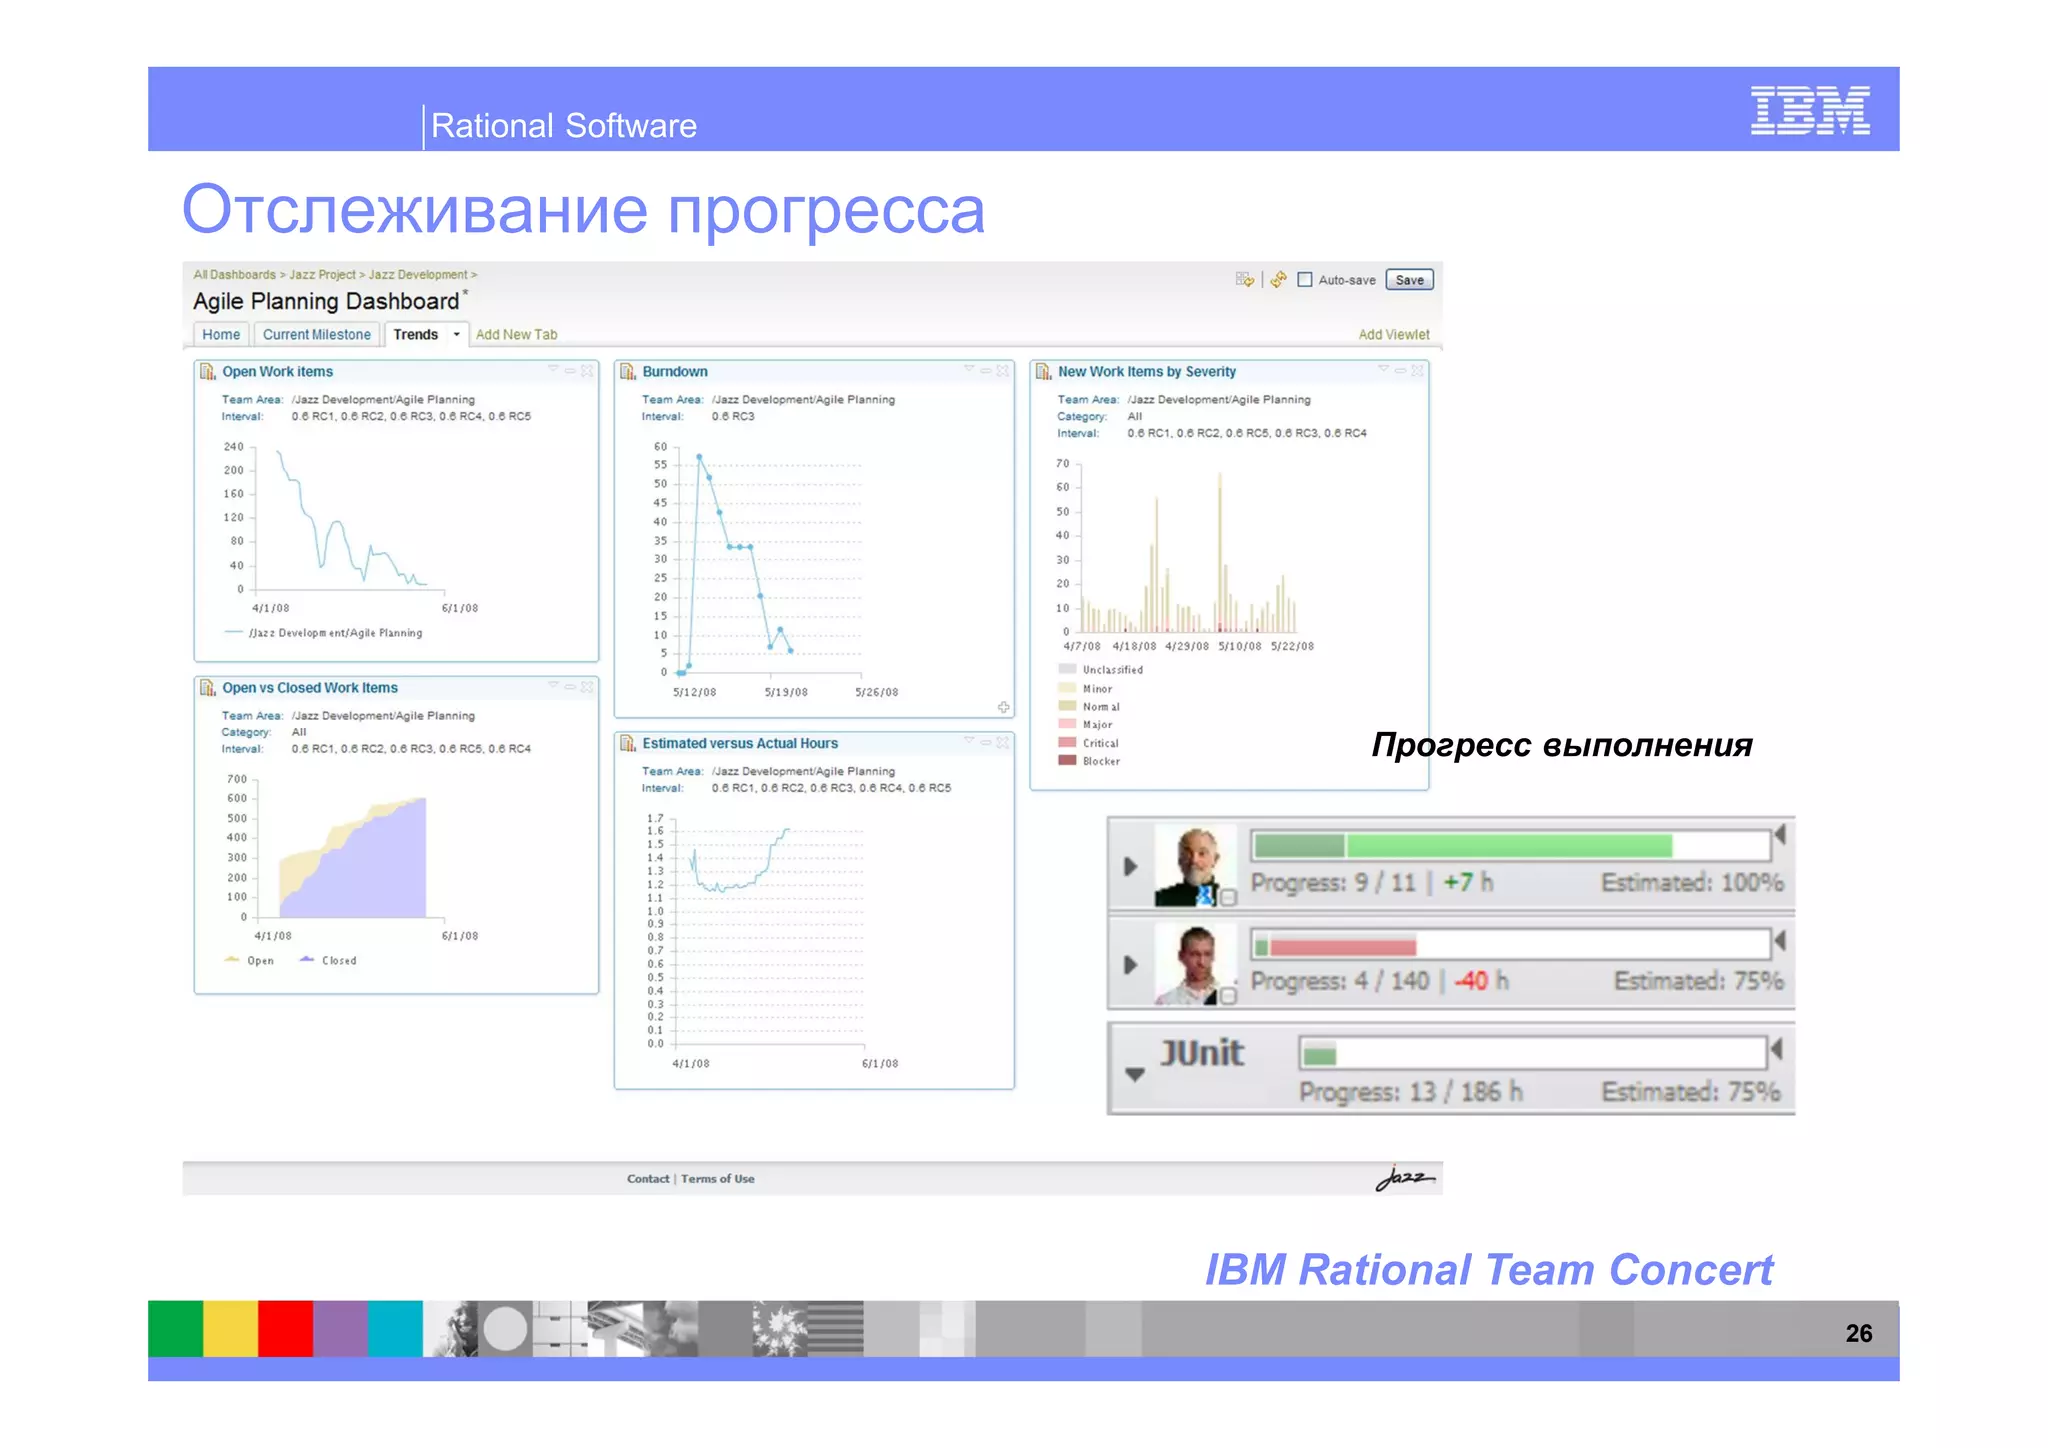
Task: Click the Closed legend entry in Open vs Closed chart
Action: 328,961
